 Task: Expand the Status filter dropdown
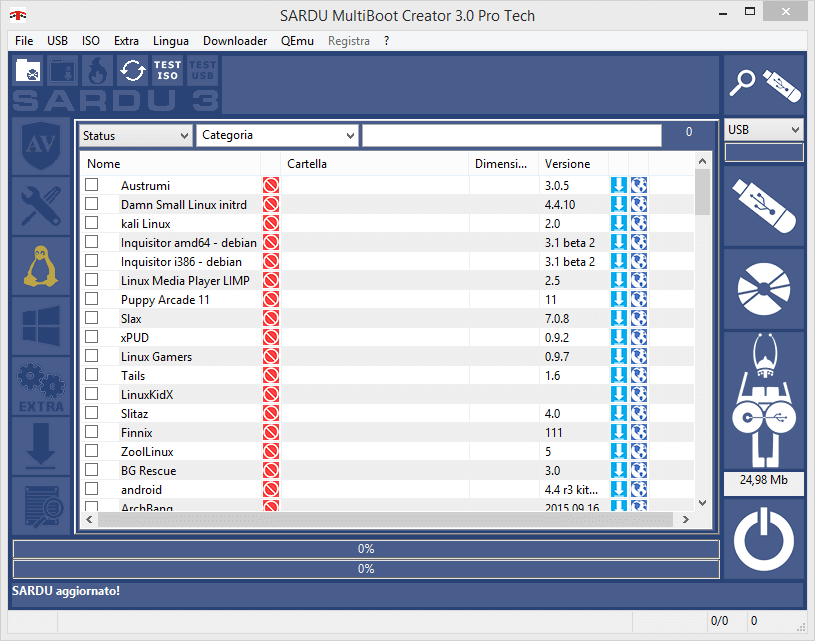coord(136,136)
